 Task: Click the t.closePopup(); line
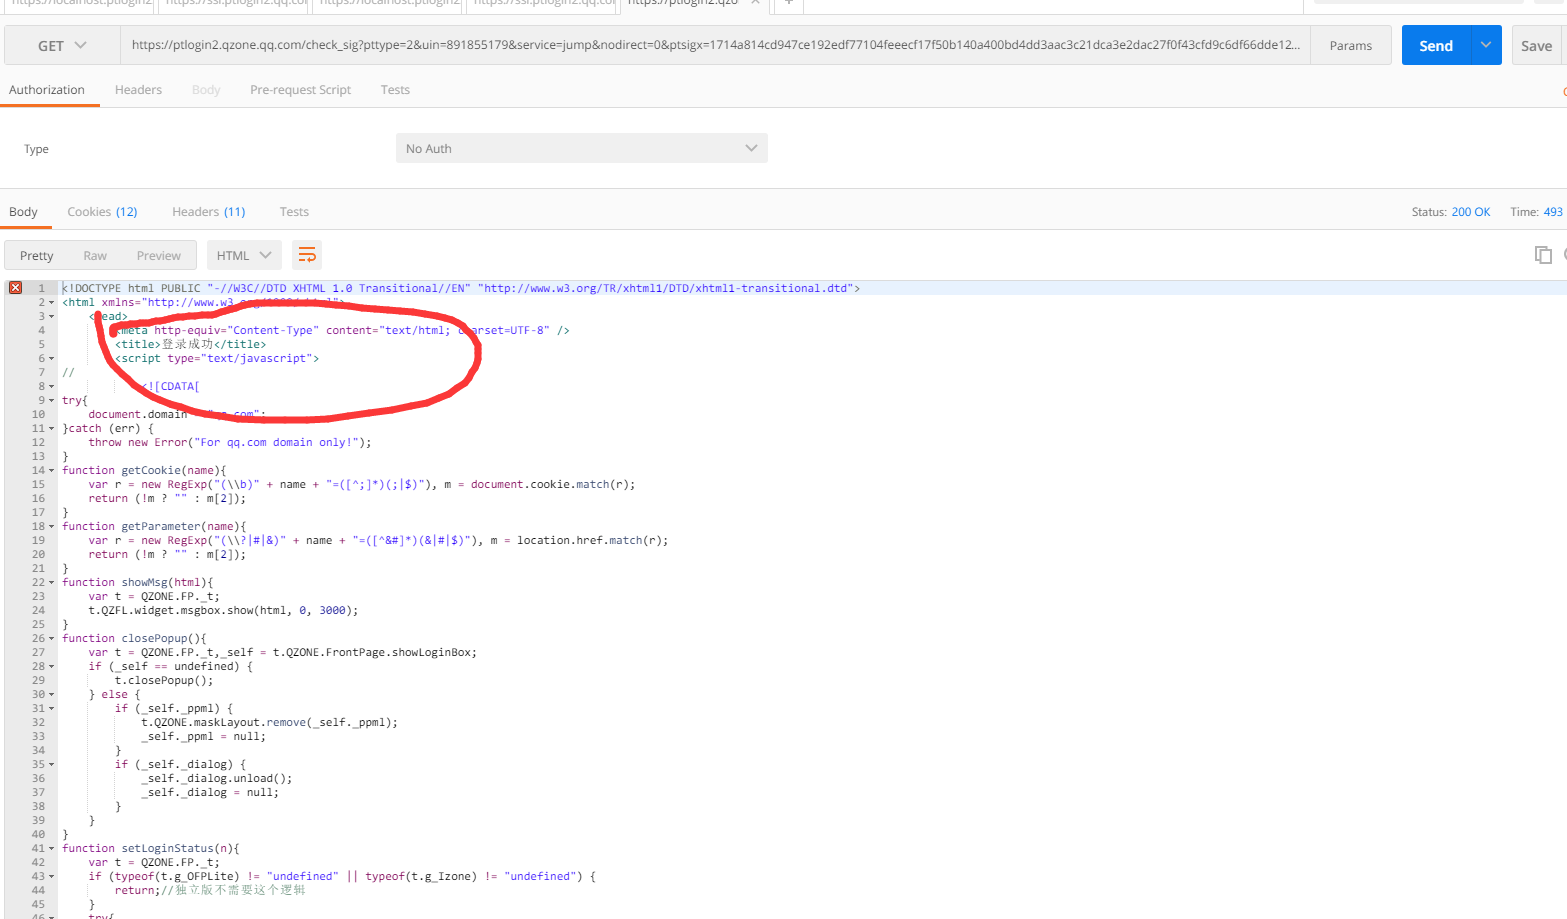(164, 680)
